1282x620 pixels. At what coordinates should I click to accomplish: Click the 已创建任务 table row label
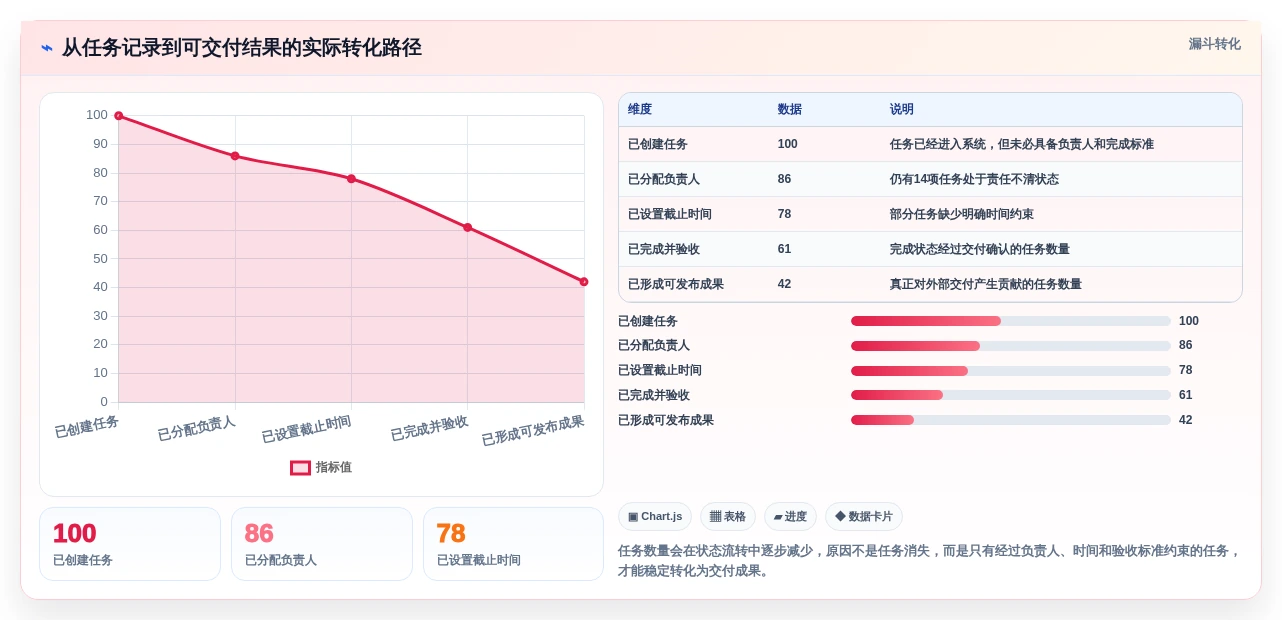pos(658,144)
